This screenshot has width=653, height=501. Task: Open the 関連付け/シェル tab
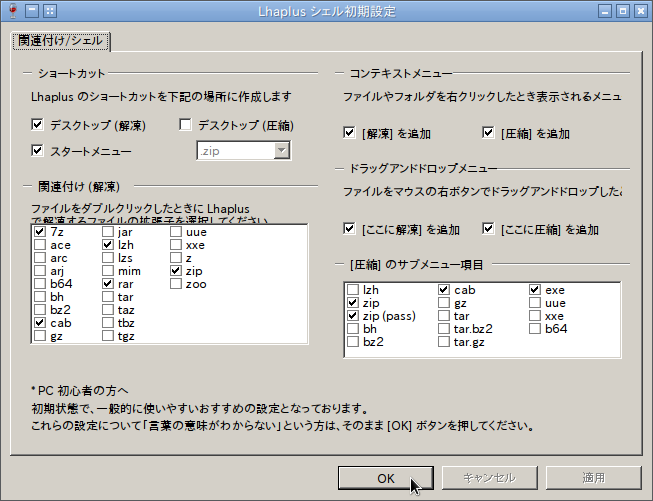coord(61,41)
